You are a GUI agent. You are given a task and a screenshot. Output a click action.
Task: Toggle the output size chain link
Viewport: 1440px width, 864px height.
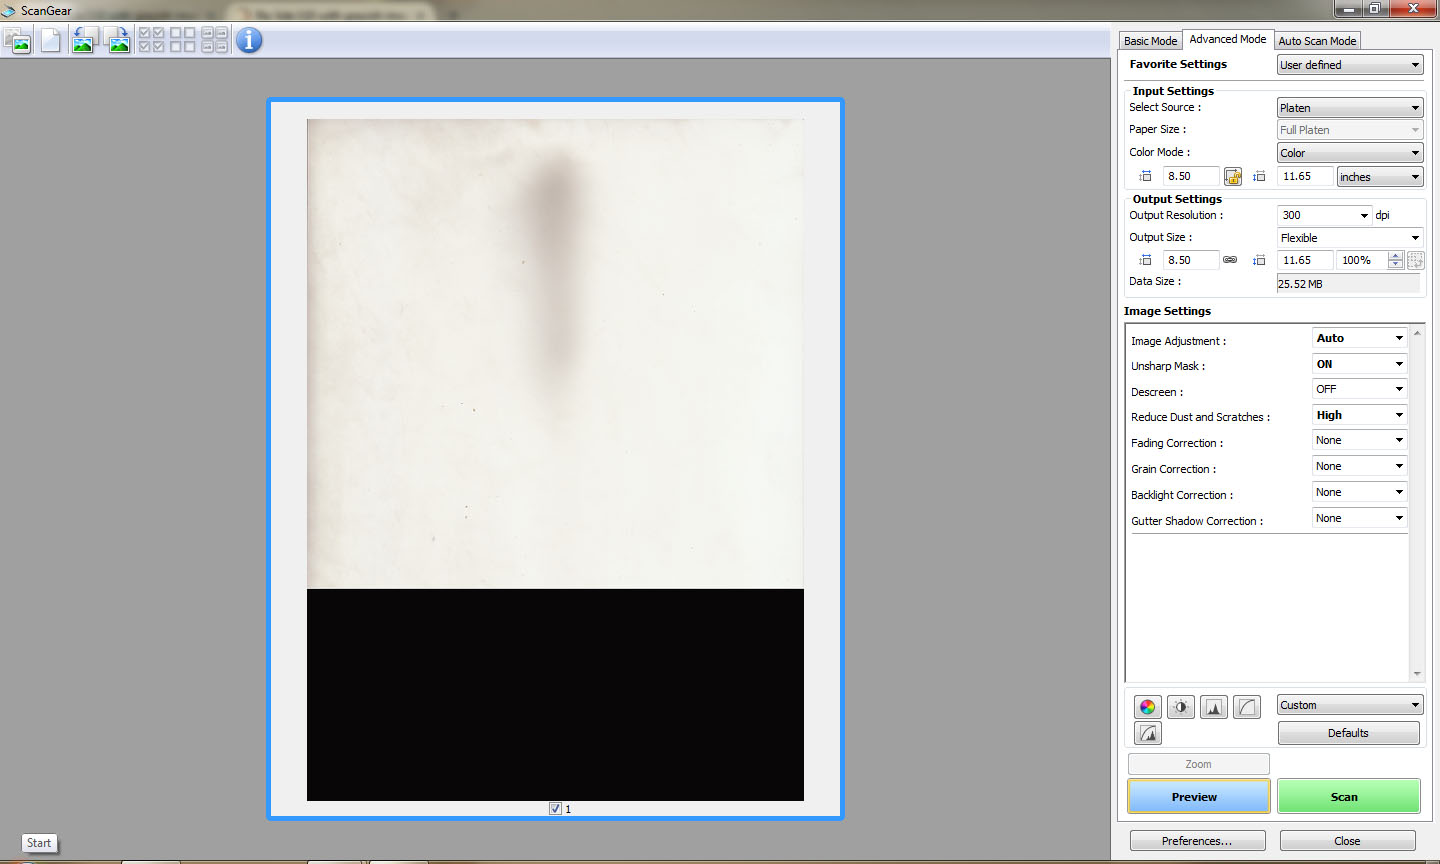coord(1230,260)
